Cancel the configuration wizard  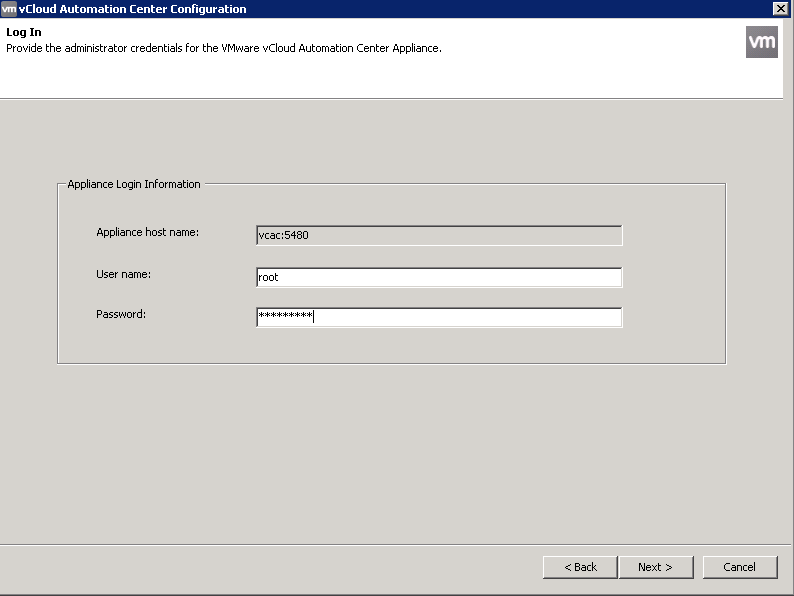739,567
